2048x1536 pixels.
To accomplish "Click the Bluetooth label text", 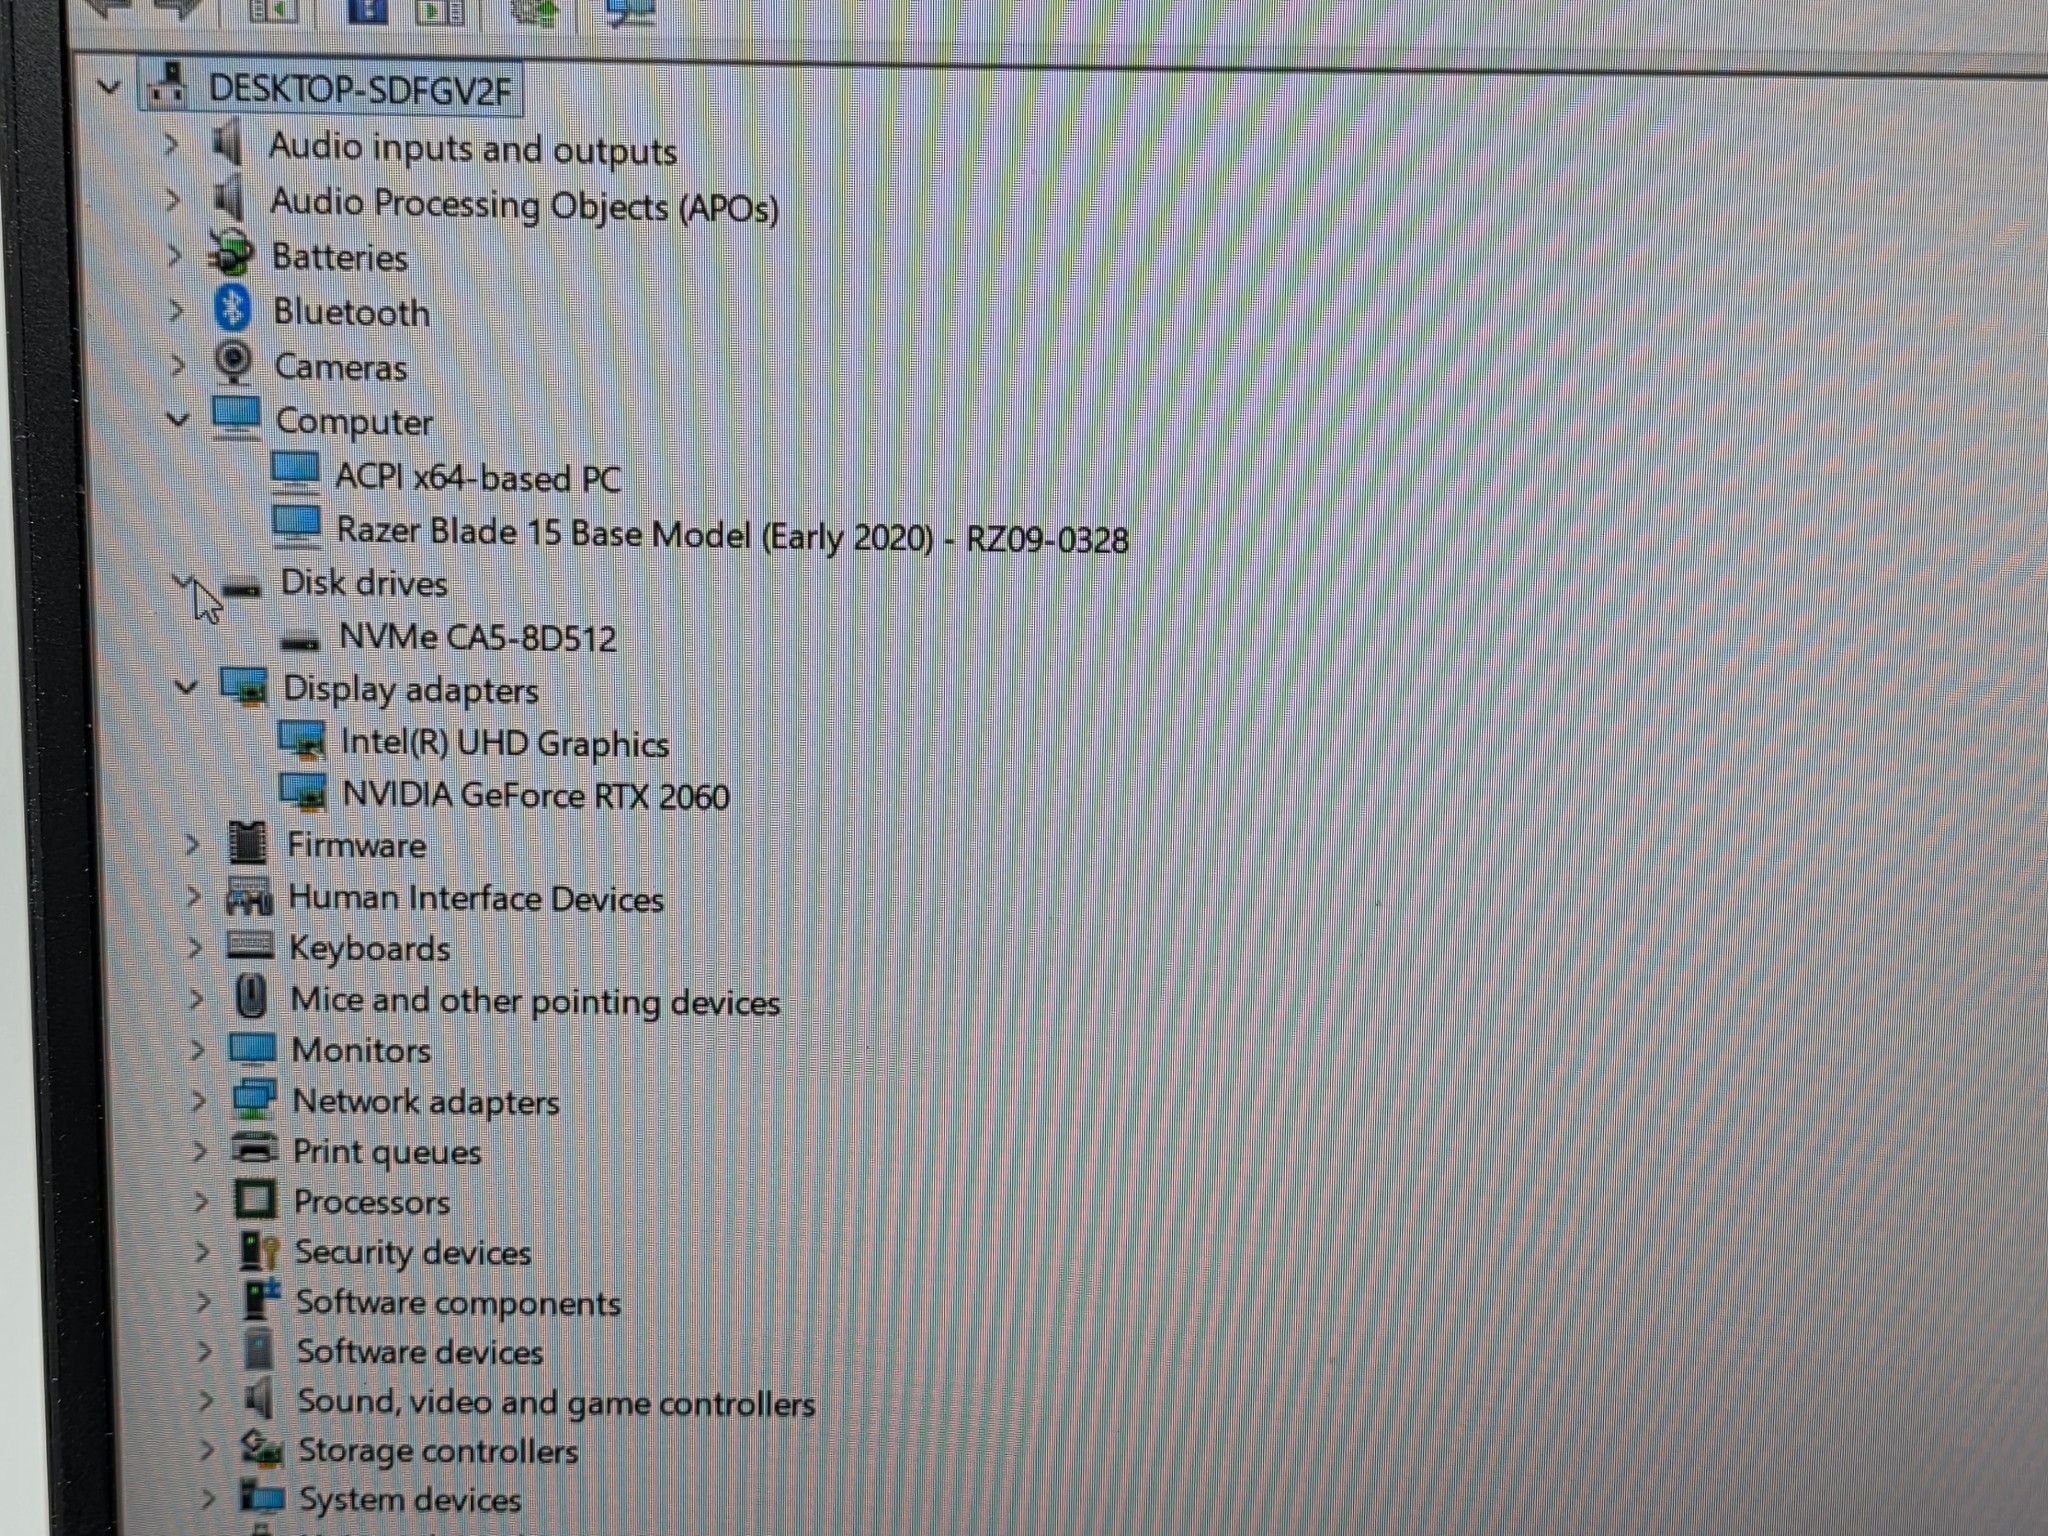I will coord(352,312).
